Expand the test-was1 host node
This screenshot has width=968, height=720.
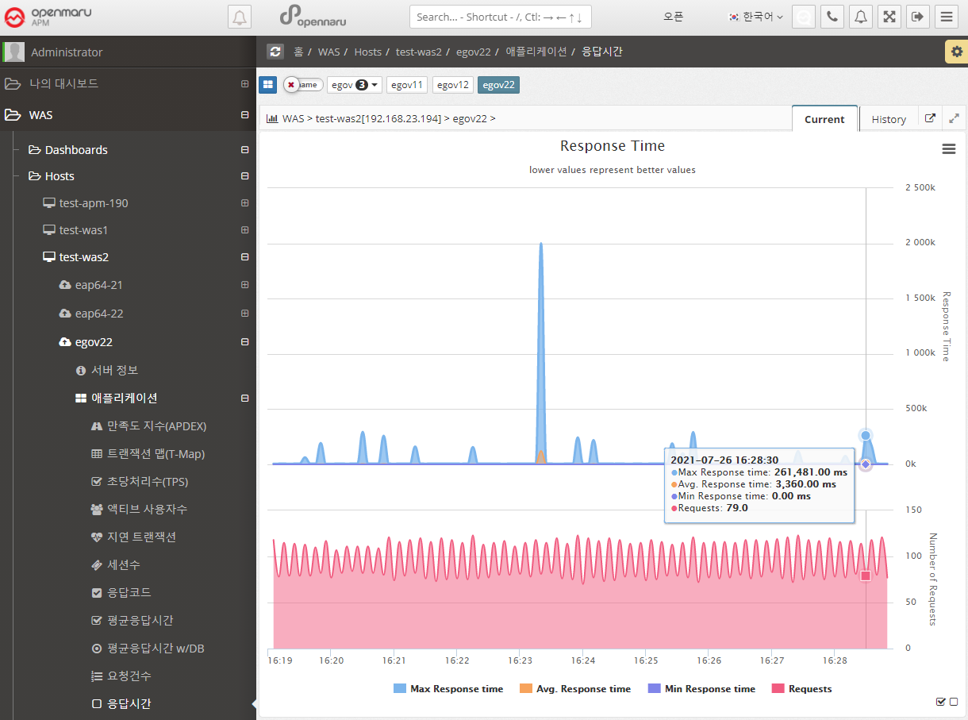tap(245, 230)
